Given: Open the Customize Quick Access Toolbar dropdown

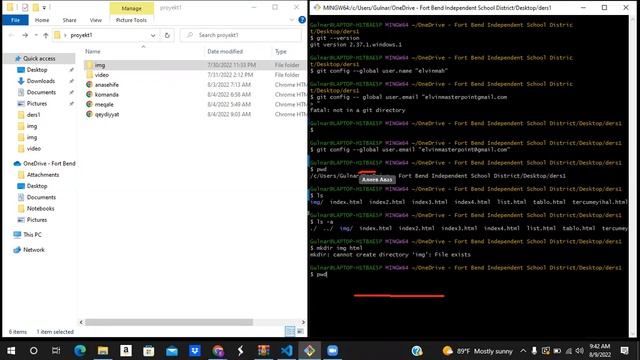Looking at the screenshot, I should 44,7.
